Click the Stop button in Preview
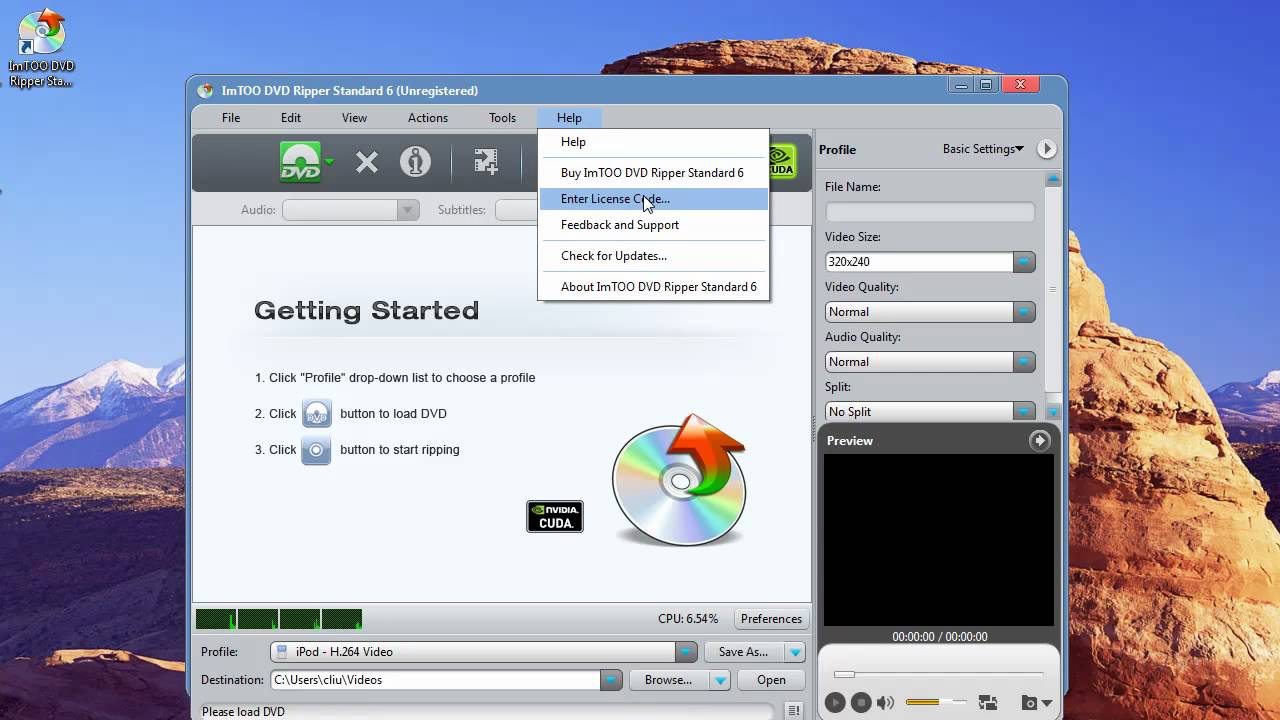The width and height of the screenshot is (1280, 720). click(861, 703)
